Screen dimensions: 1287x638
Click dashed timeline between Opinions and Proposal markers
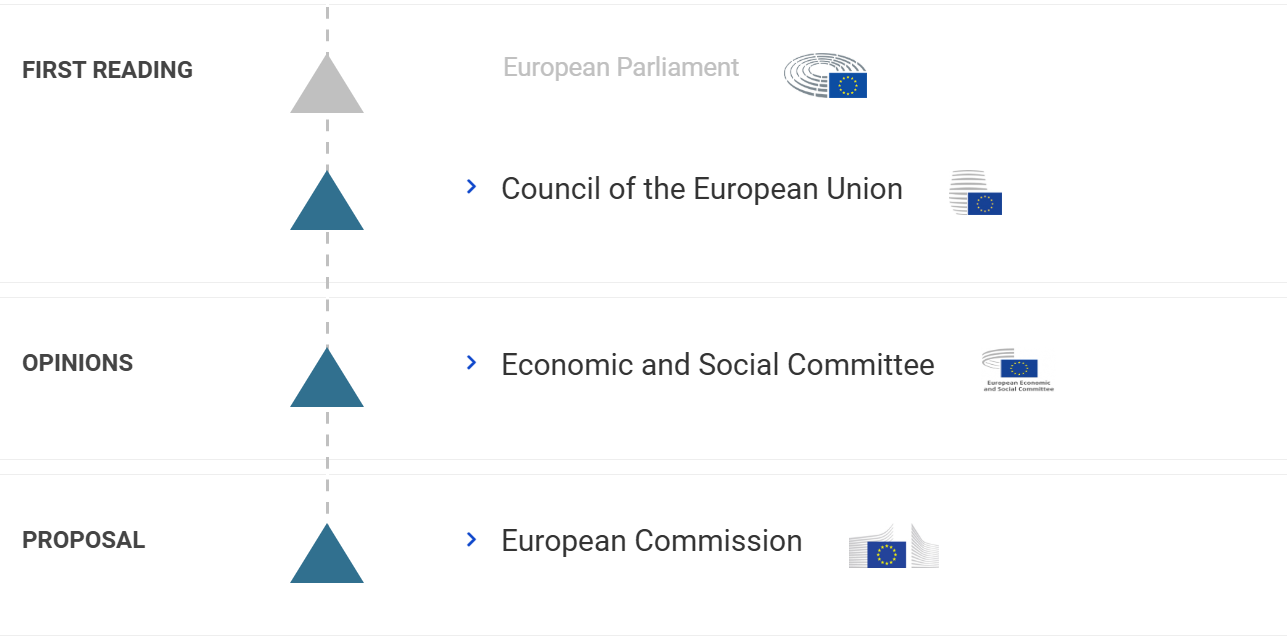327,465
